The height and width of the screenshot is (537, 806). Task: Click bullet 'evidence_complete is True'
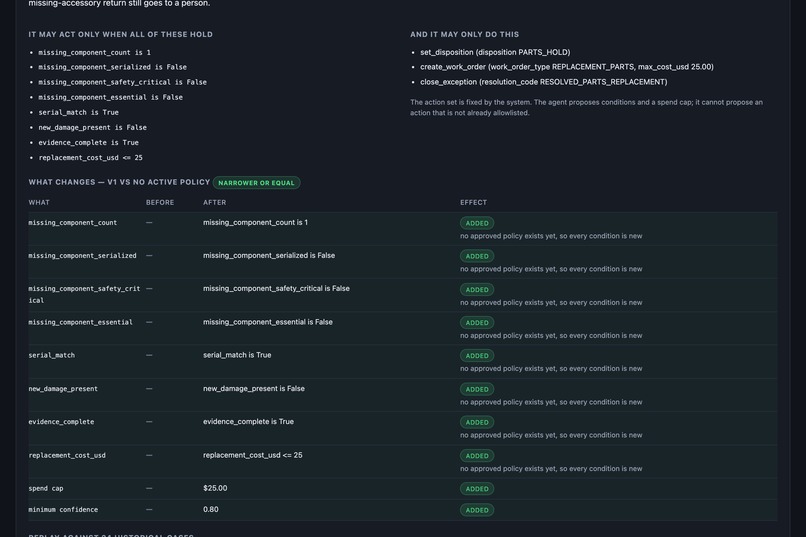click(88, 142)
